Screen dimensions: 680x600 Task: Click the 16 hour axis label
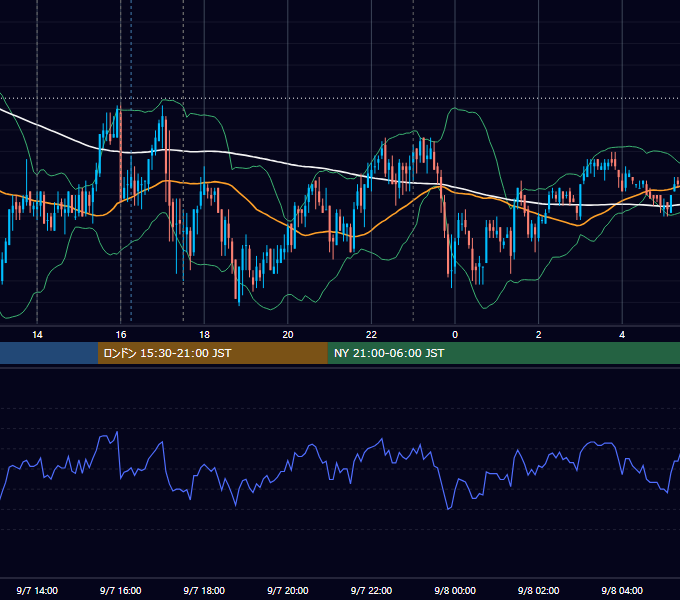(121, 335)
